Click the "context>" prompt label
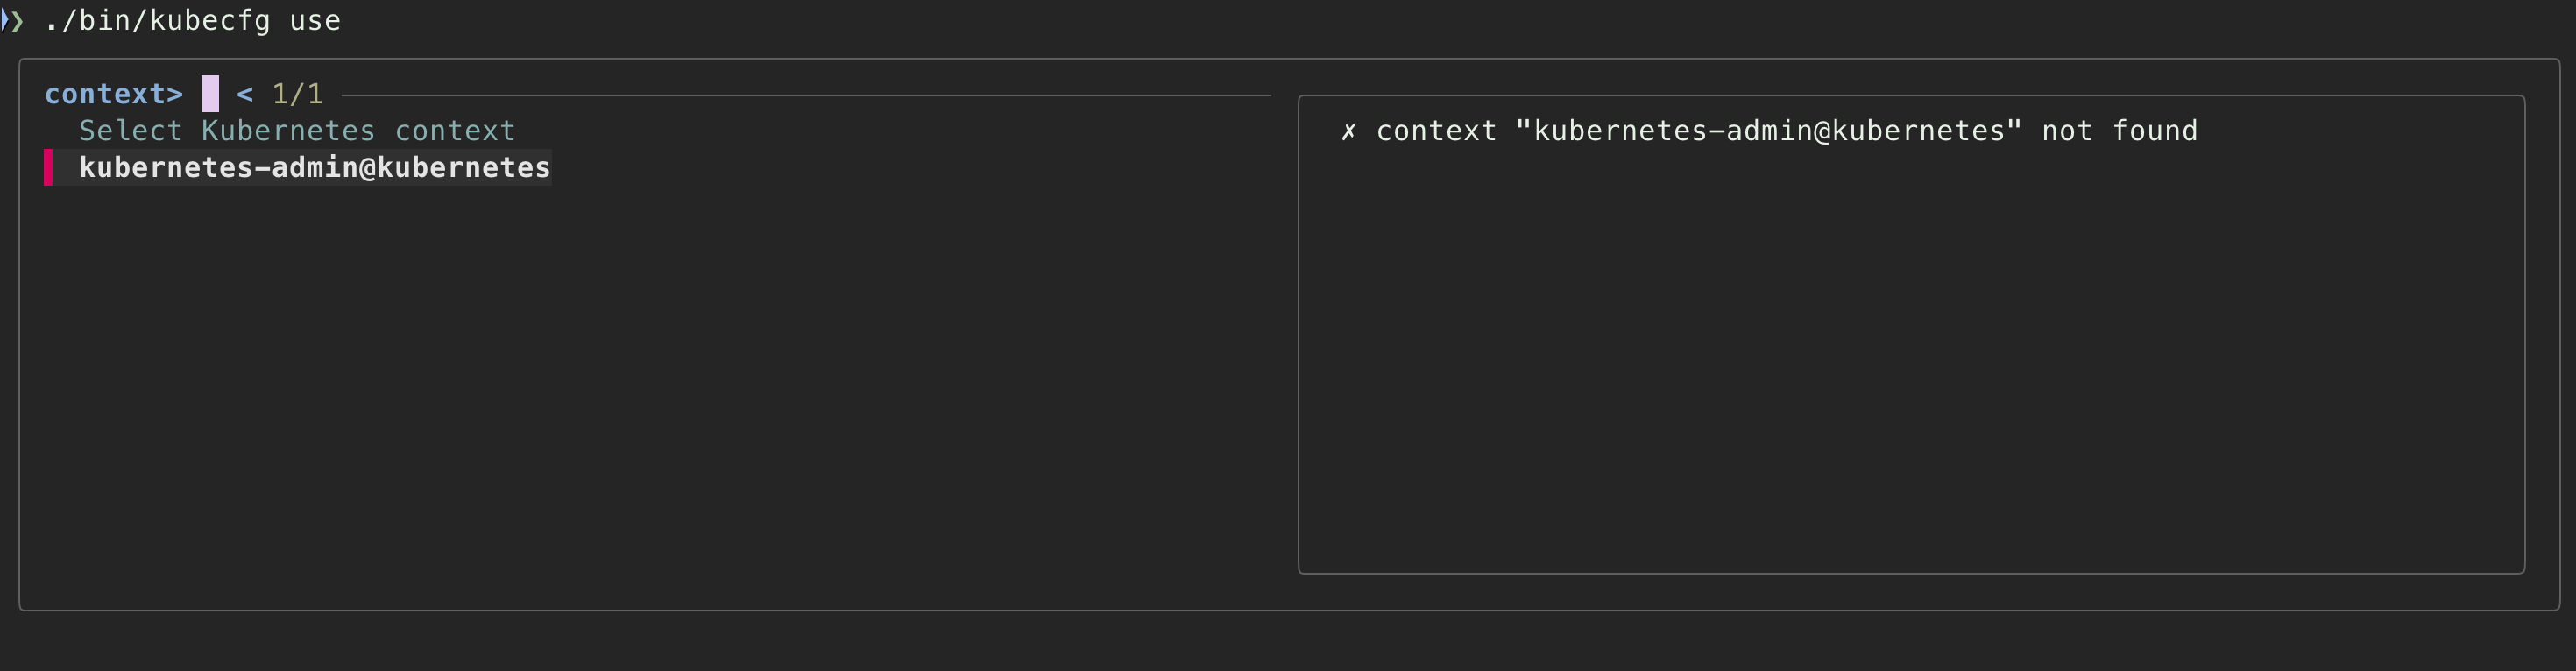 114,94
